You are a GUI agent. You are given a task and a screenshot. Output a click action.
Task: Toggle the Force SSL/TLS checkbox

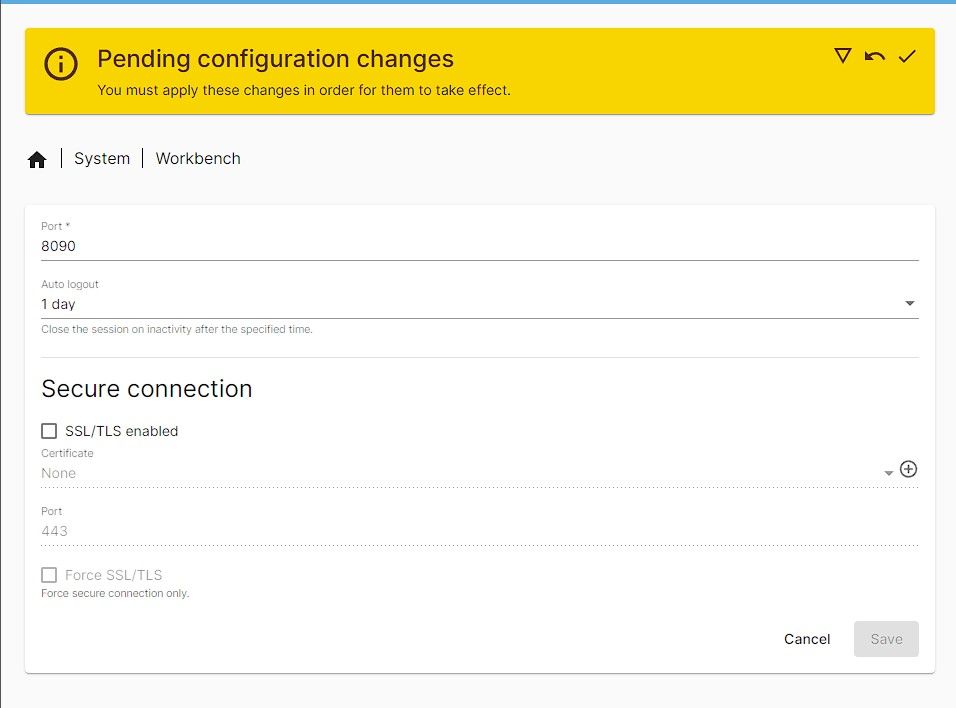click(49, 574)
